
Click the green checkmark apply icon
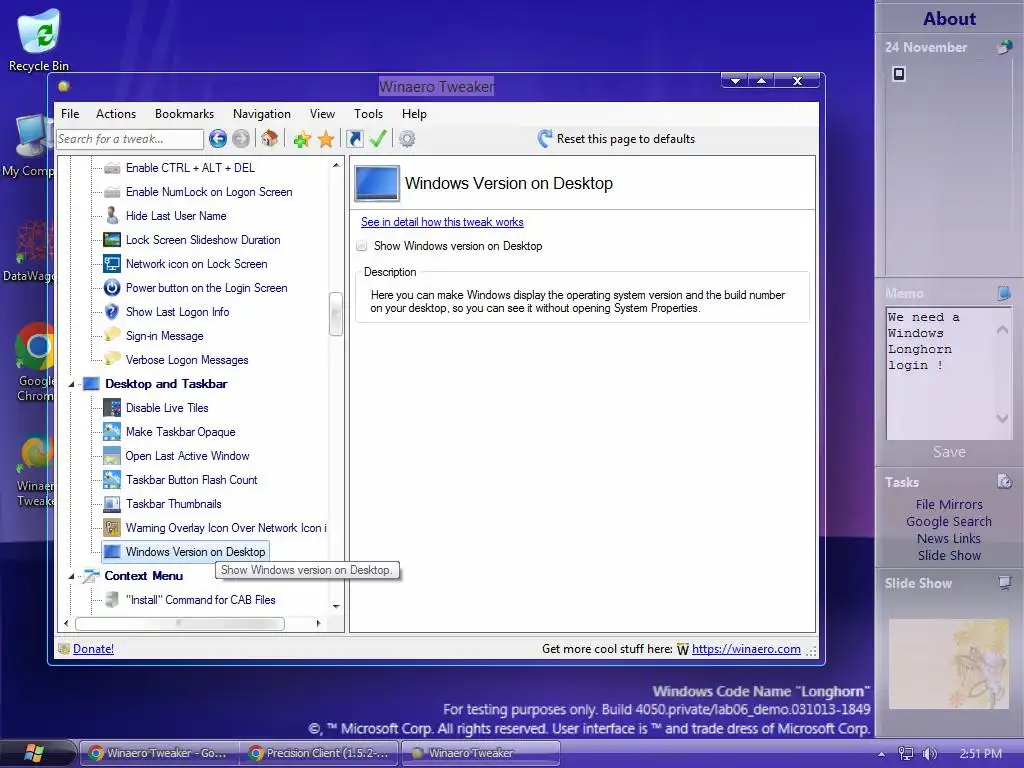pos(378,138)
